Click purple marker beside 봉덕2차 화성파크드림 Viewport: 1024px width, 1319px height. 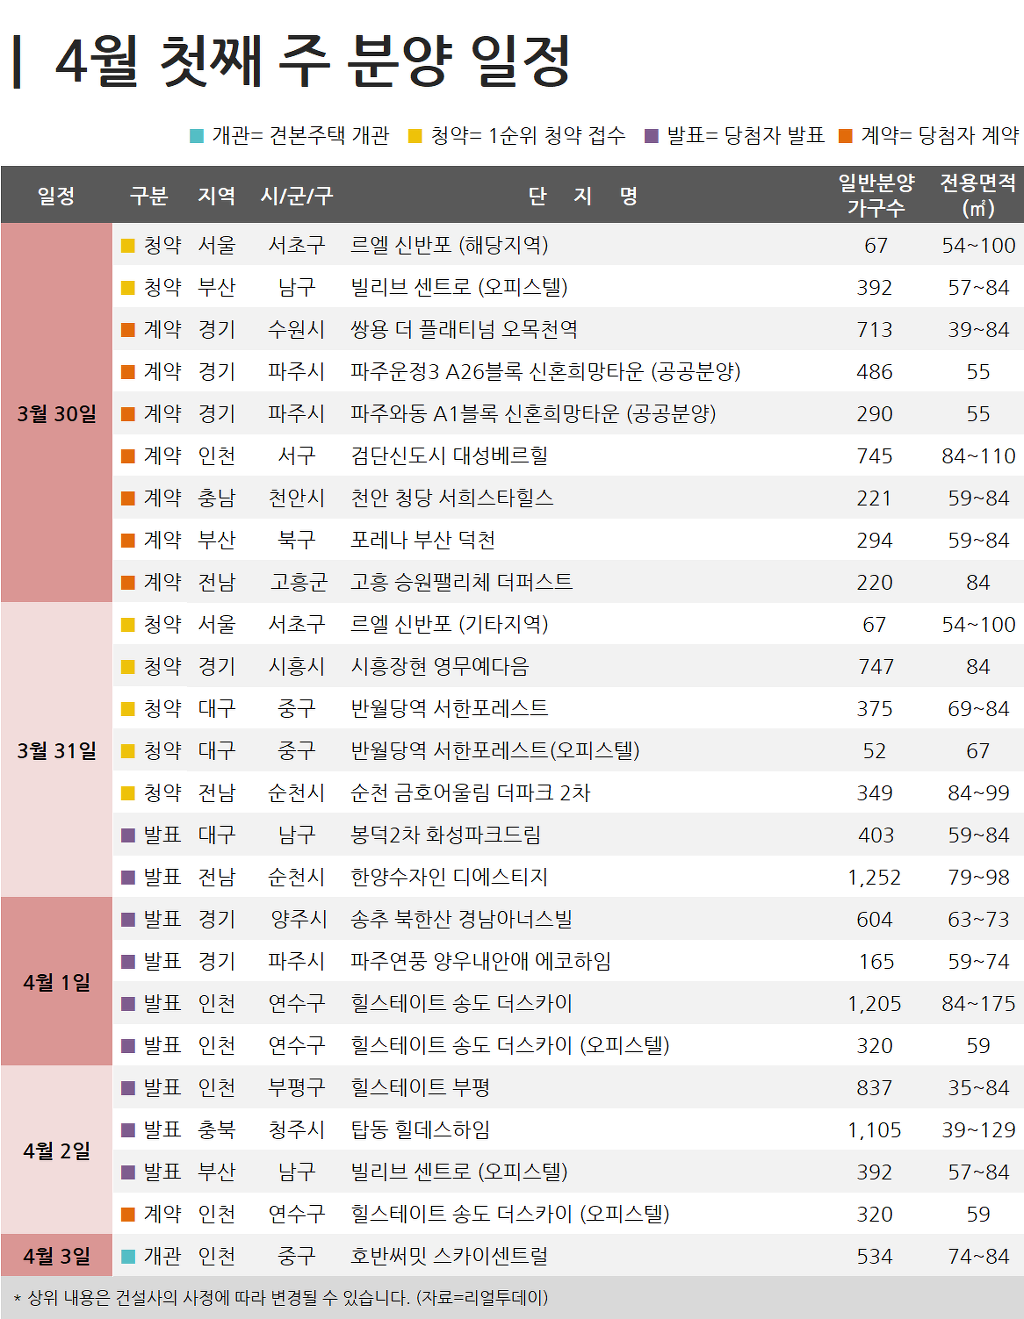point(128,835)
